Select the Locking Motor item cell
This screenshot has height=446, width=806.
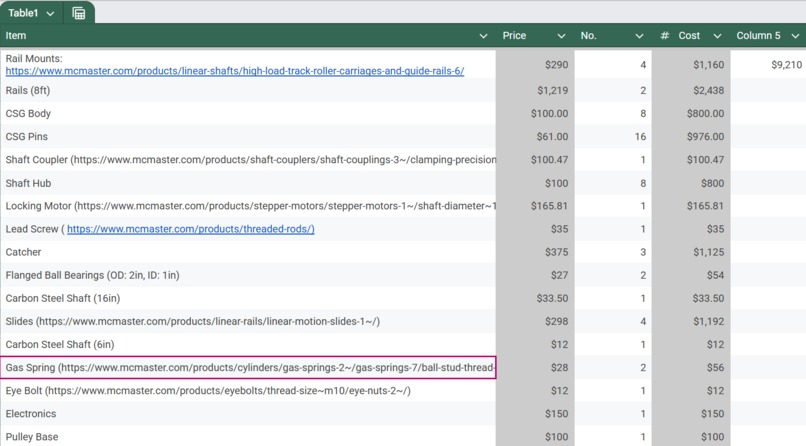[248, 206]
